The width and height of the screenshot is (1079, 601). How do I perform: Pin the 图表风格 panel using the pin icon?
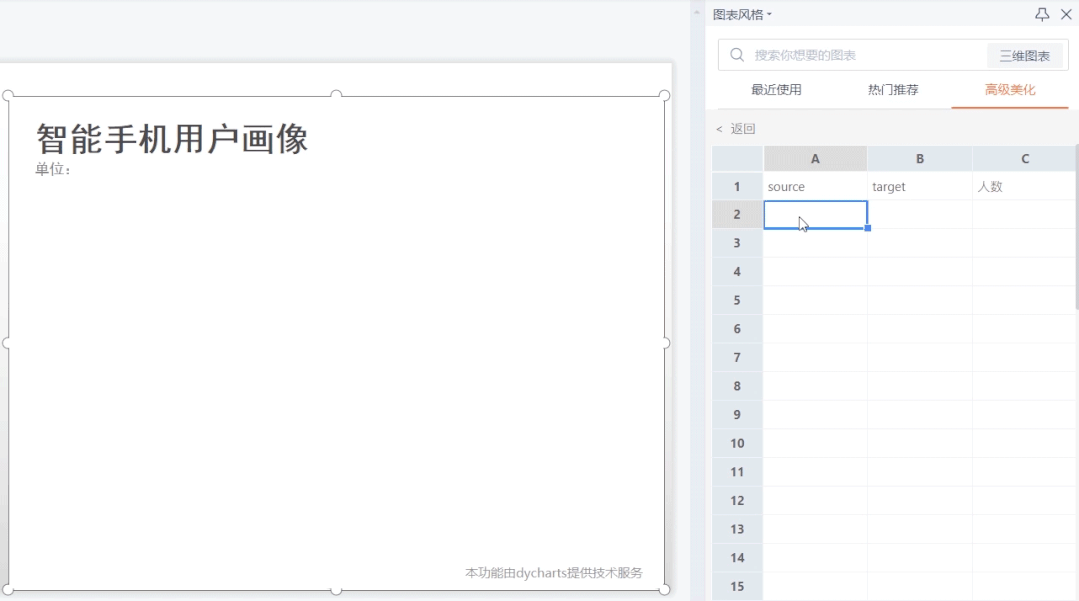coord(1041,14)
